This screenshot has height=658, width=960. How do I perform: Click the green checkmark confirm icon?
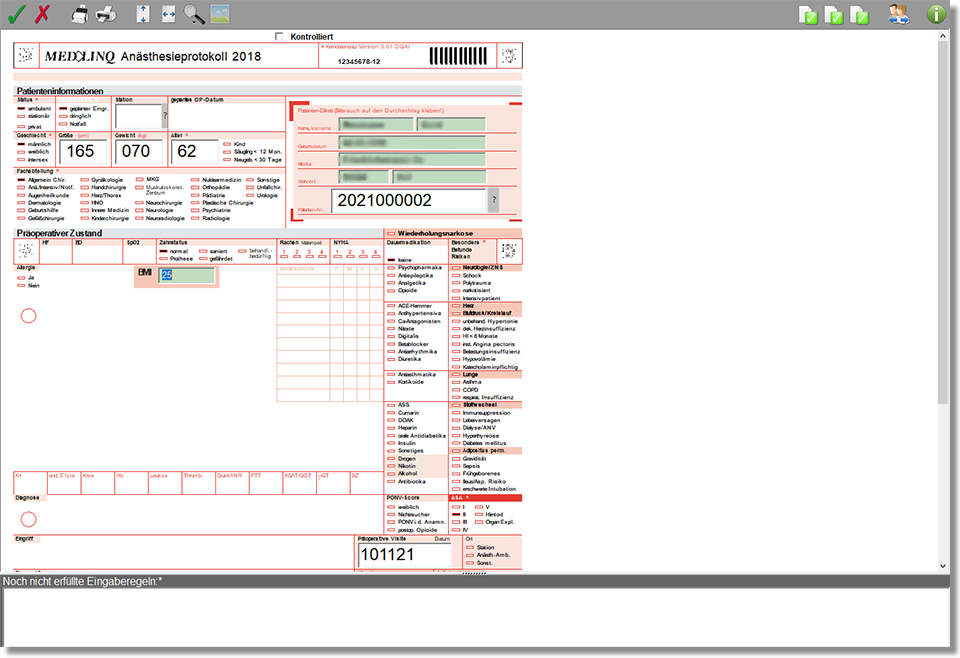pos(16,14)
